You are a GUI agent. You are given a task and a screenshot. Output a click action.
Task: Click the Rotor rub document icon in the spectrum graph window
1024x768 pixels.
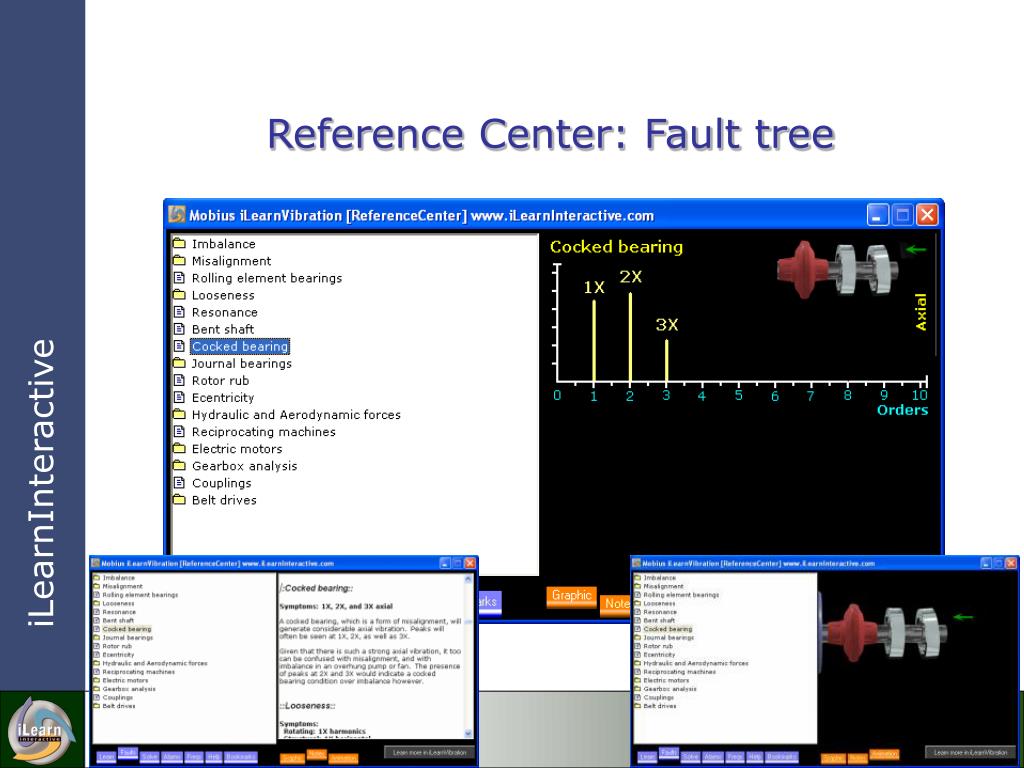tap(179, 380)
